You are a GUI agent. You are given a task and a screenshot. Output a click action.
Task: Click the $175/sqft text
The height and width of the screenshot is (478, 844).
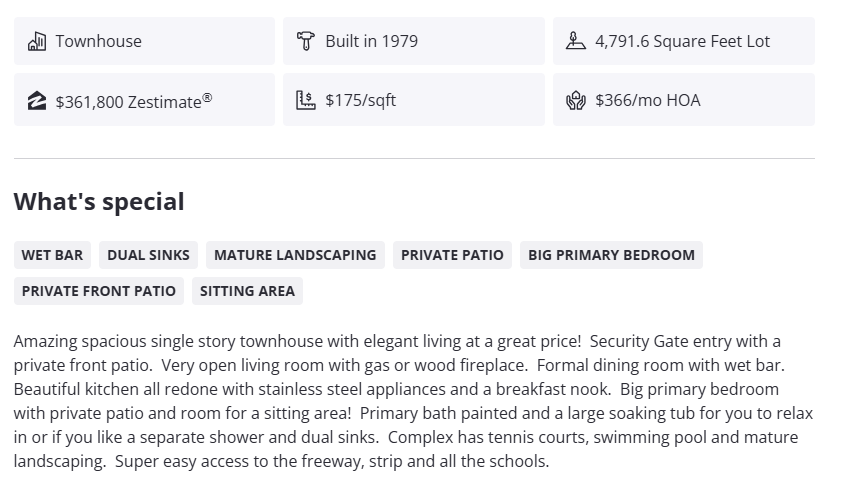click(x=360, y=100)
